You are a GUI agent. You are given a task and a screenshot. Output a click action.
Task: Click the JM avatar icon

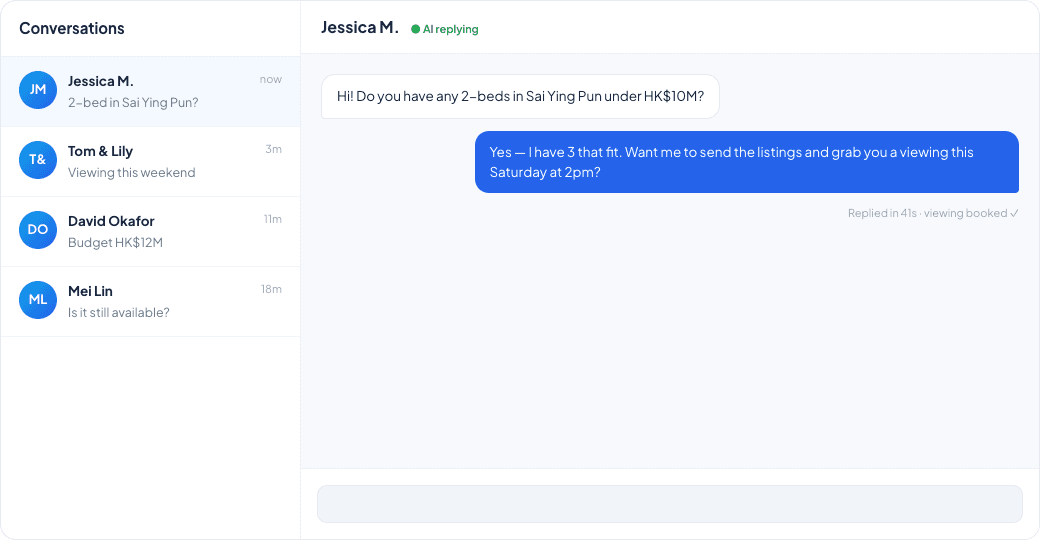pyautogui.click(x=38, y=90)
